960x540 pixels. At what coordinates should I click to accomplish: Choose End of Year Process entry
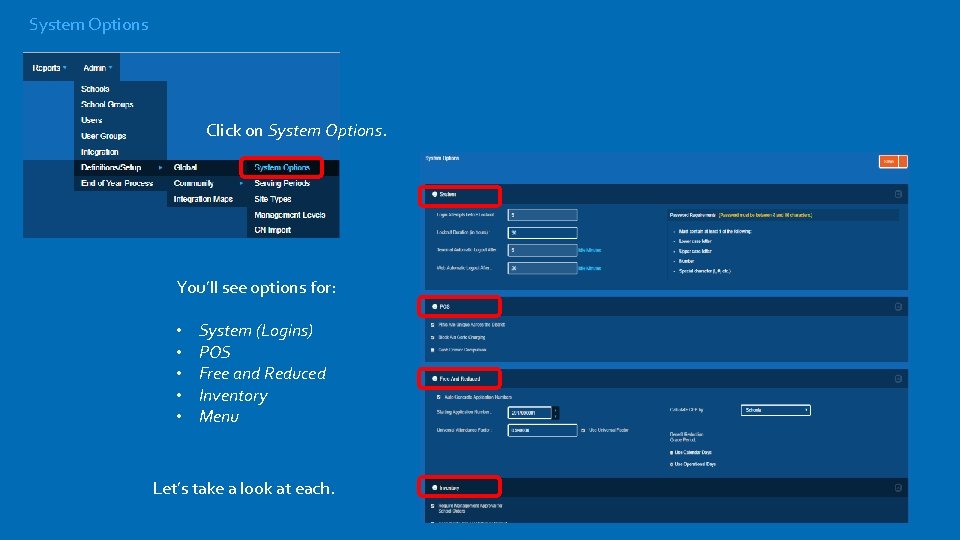coord(117,183)
